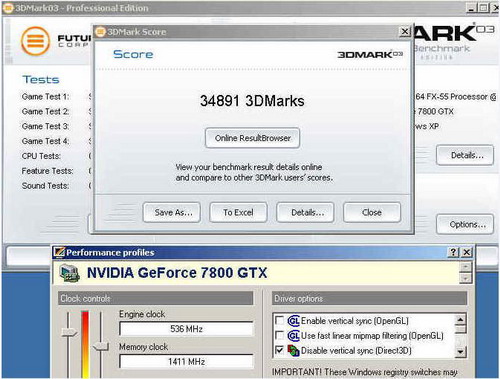This screenshot has width=500, height=379.
Task: Click the Memory clock value field
Action: [x=186, y=362]
